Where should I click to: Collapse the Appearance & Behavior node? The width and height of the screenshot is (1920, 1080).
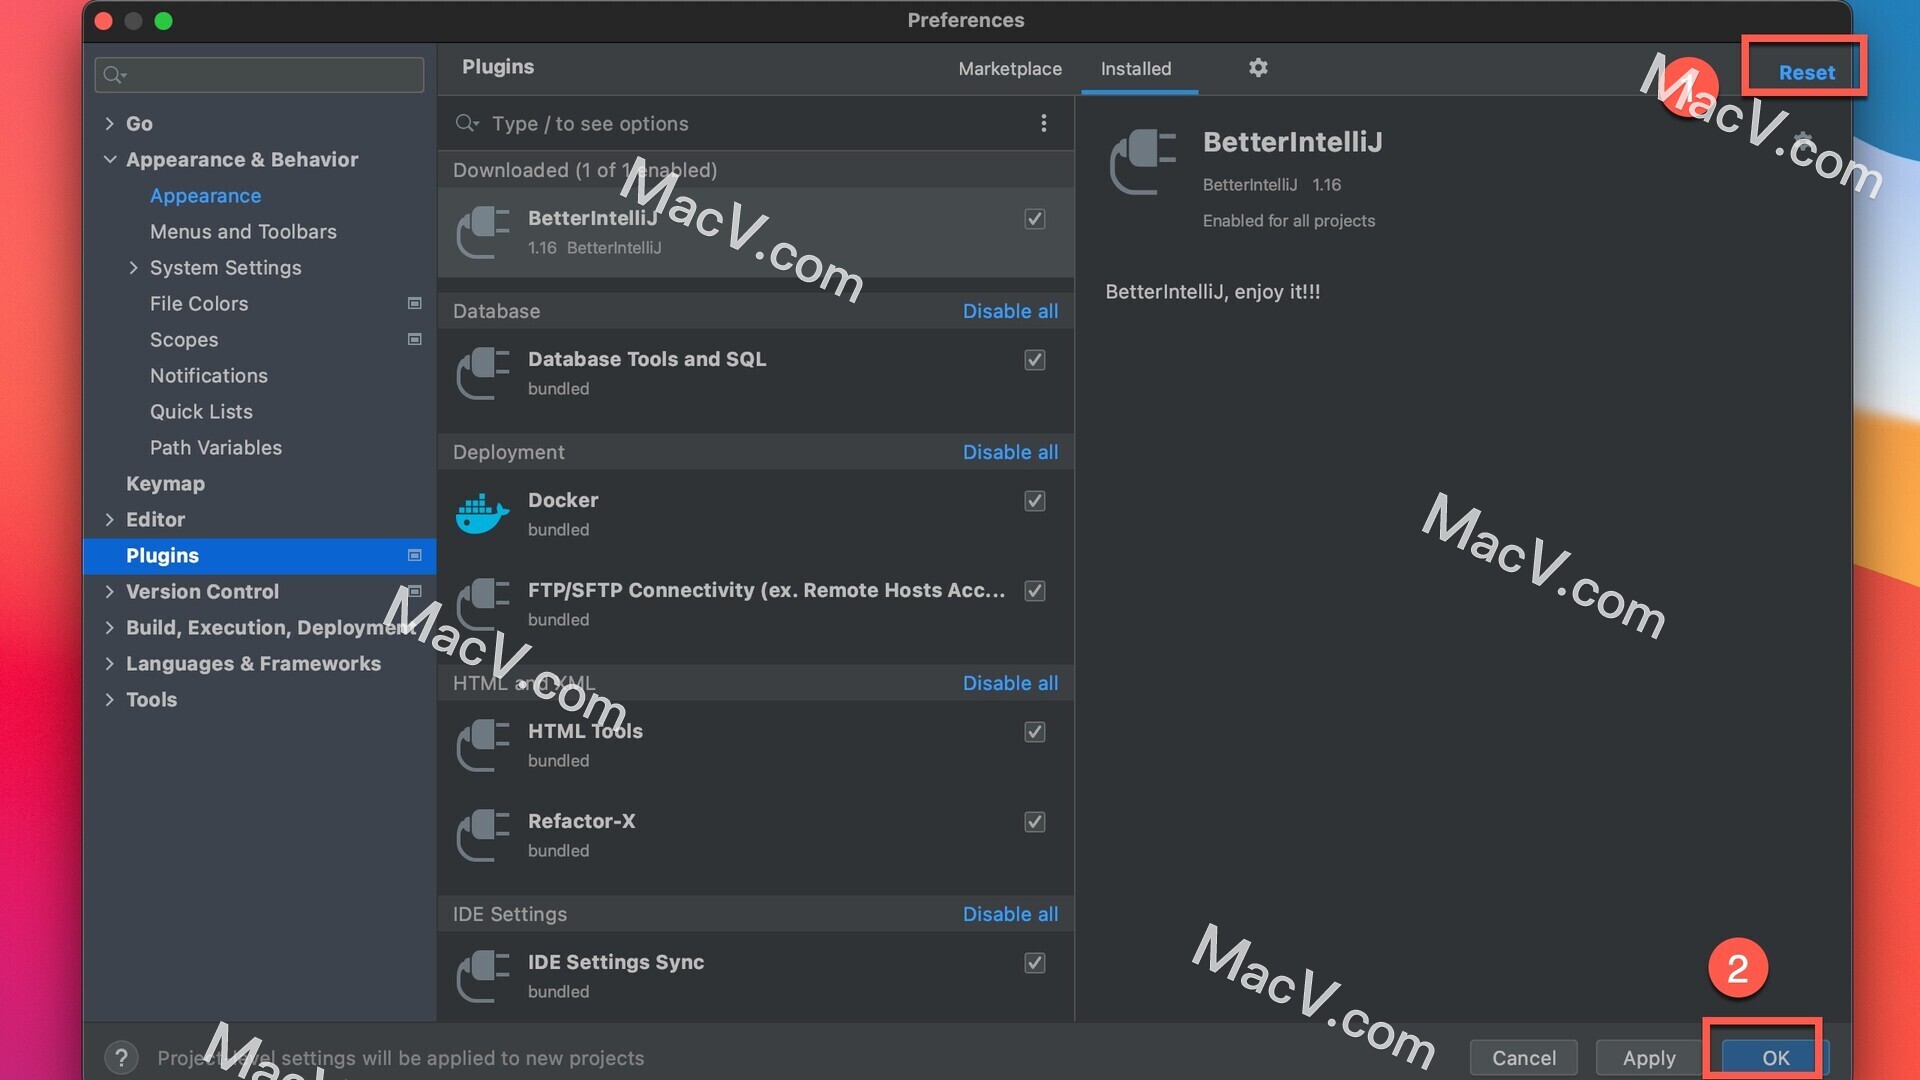coord(109,159)
